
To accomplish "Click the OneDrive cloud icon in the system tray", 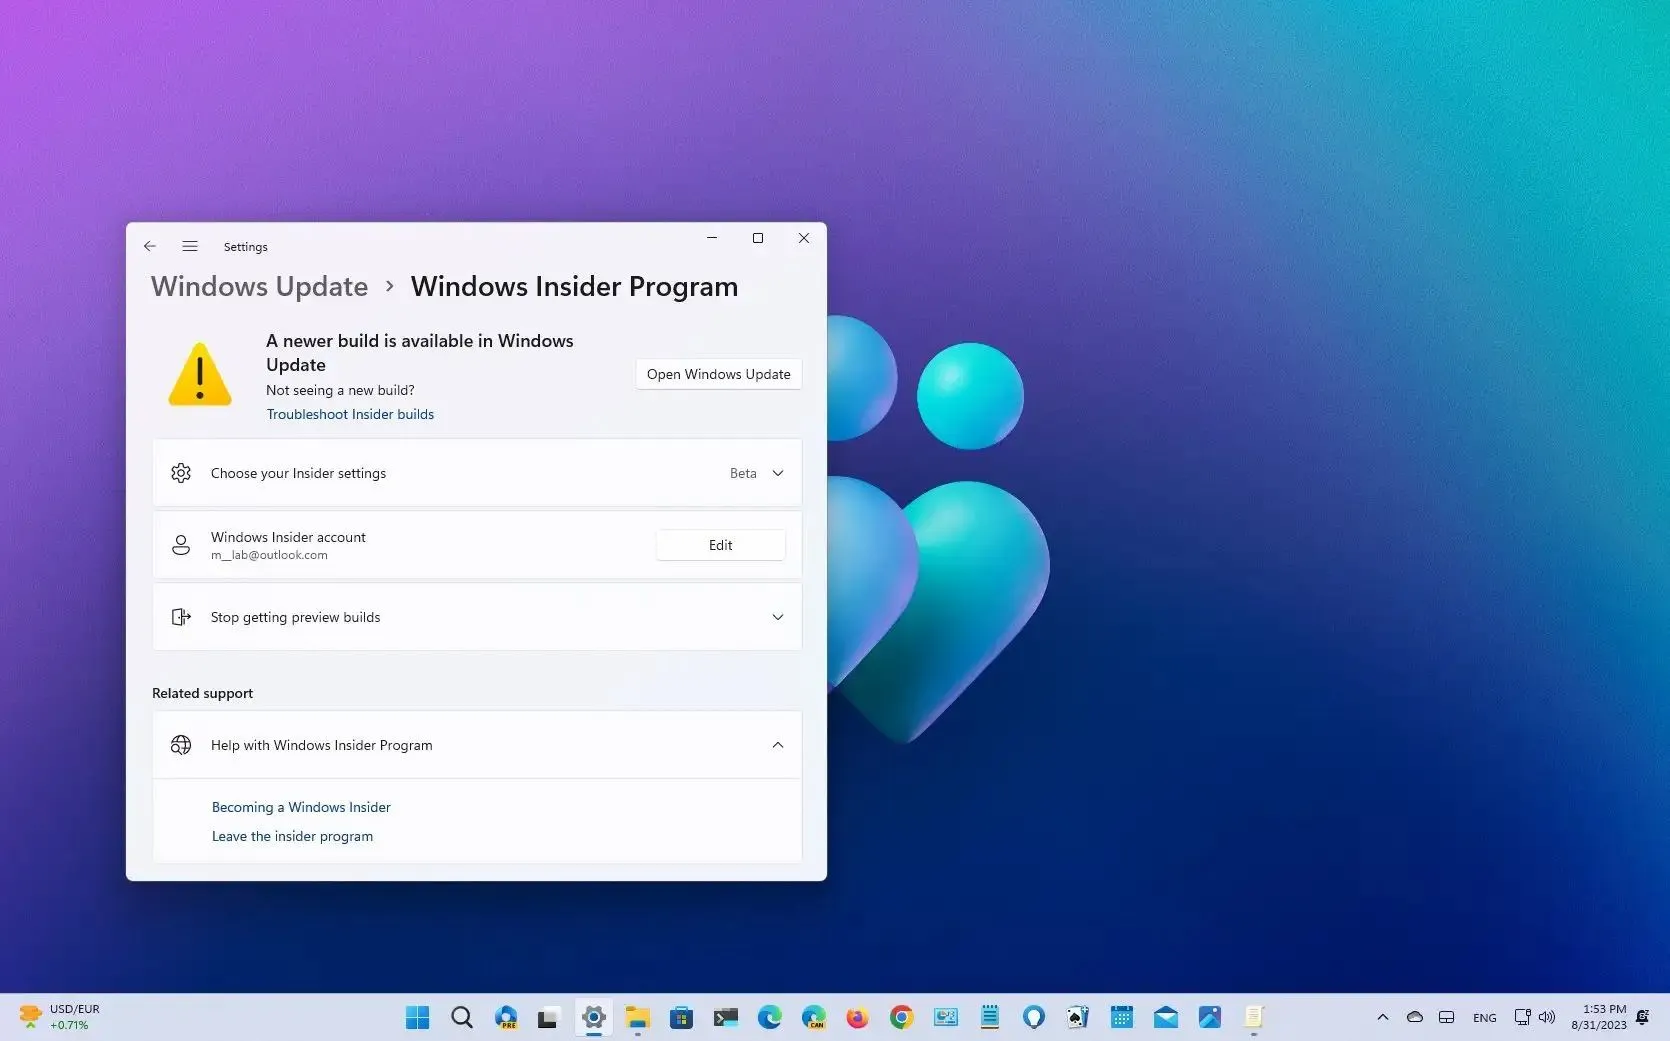I will point(1415,1017).
